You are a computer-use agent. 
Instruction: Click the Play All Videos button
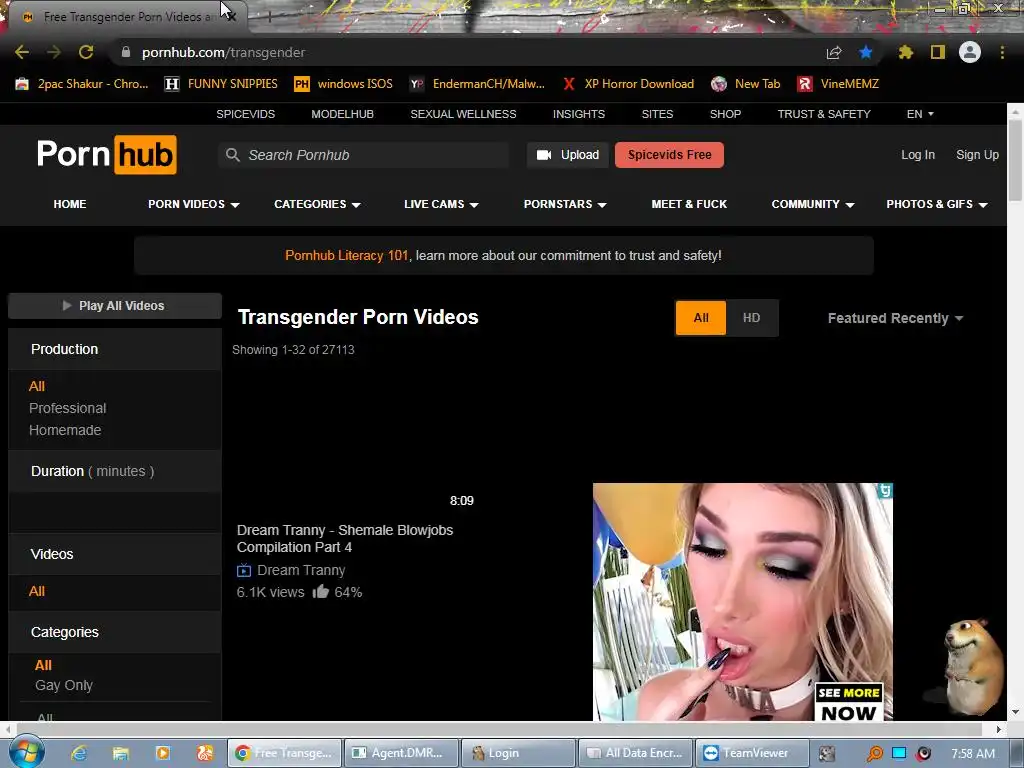click(115, 306)
